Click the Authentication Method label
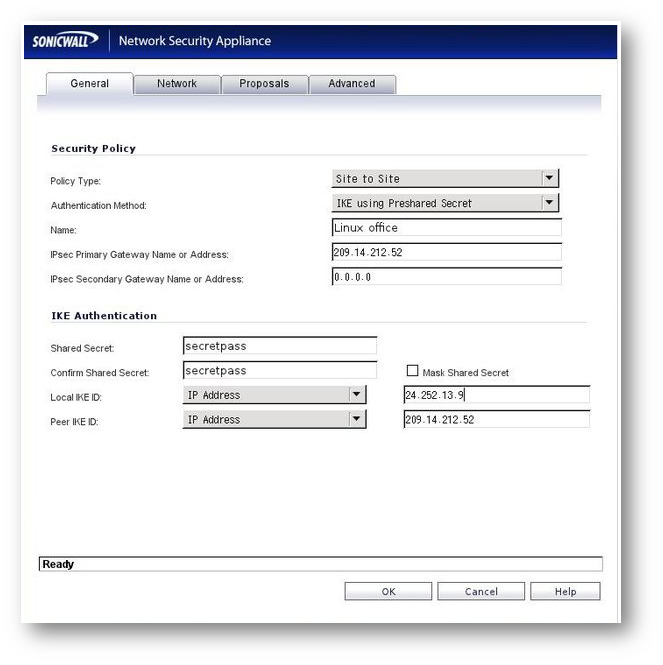 [98, 206]
